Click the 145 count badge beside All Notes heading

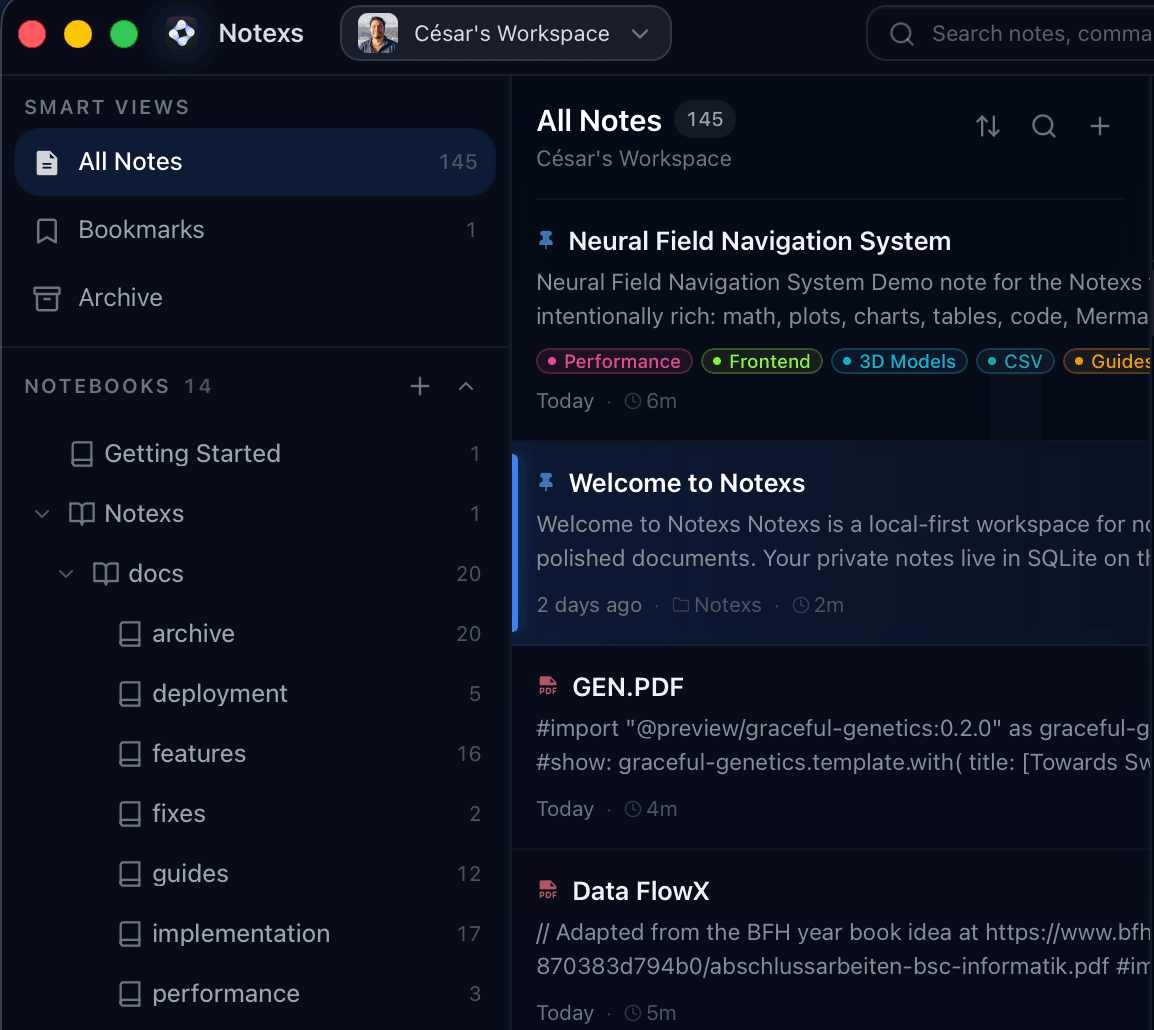705,119
